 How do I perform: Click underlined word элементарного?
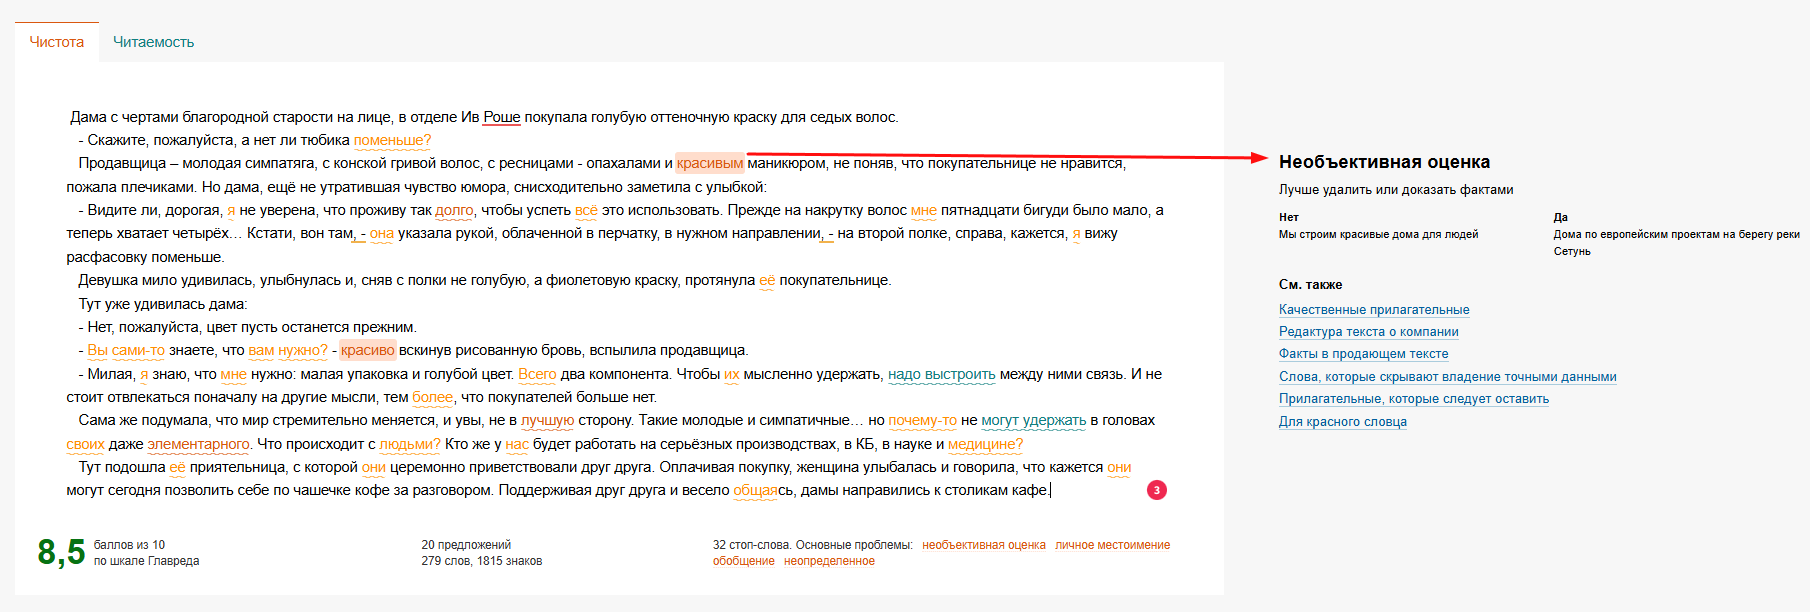pyautogui.click(x=199, y=444)
